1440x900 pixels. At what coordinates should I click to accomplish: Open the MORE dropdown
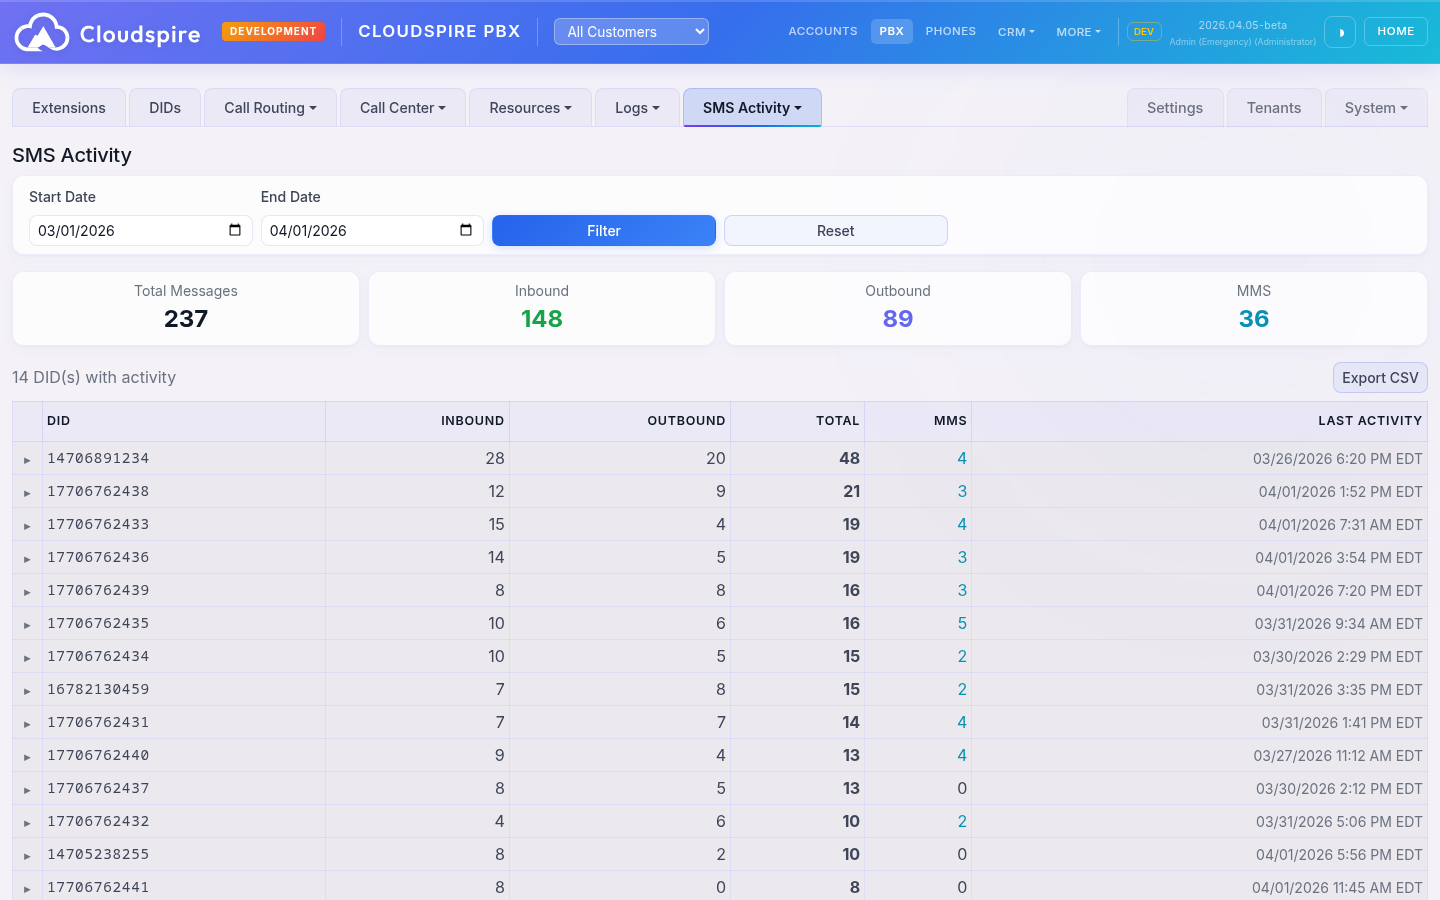pos(1077,31)
